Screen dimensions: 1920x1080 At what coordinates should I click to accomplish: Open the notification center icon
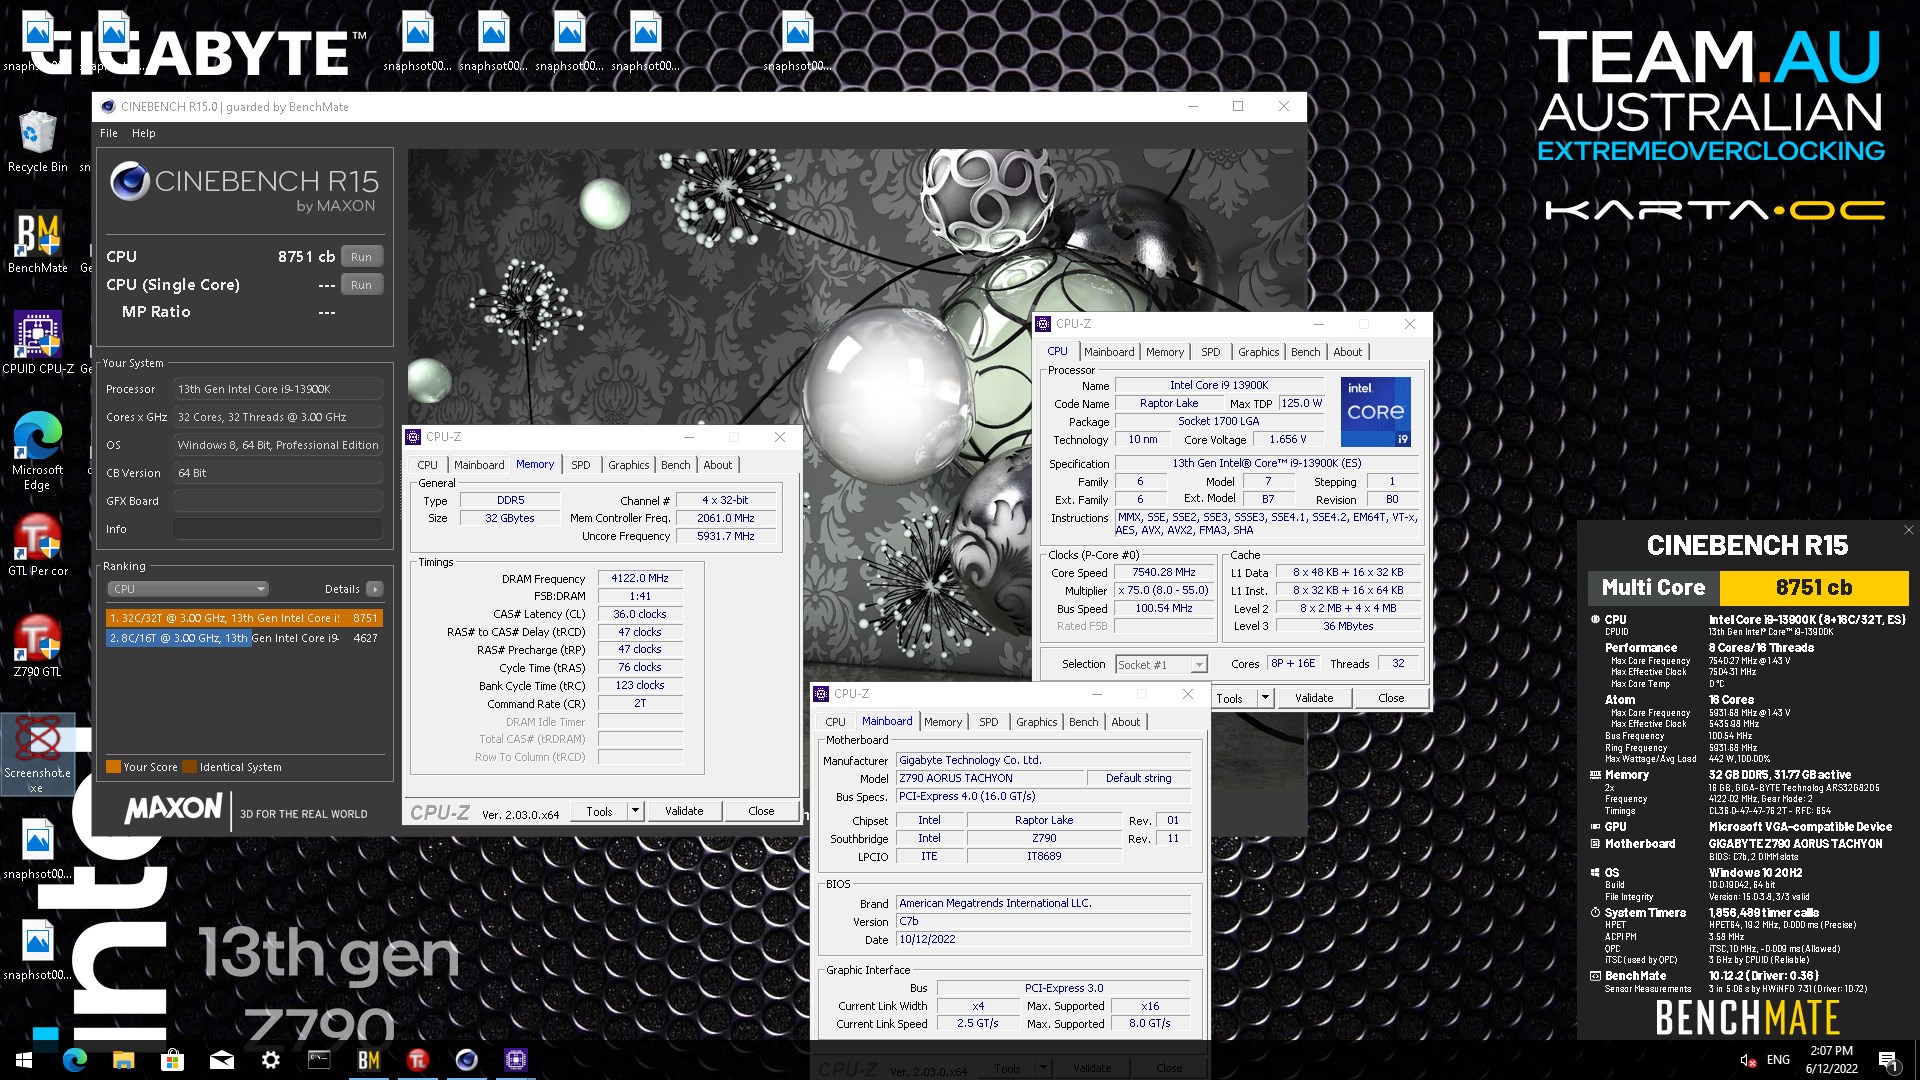point(1888,1060)
